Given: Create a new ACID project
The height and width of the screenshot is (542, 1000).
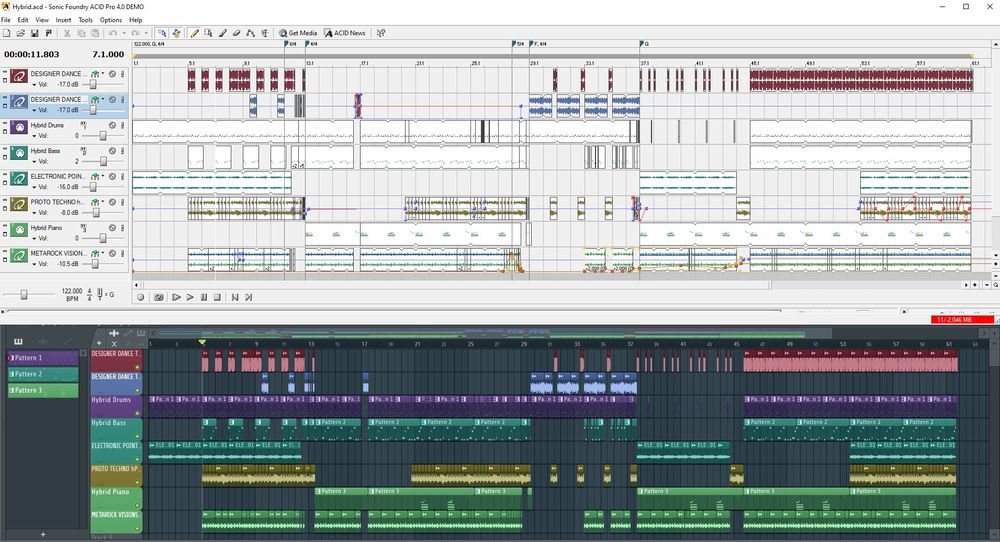Looking at the screenshot, I should point(6,33).
